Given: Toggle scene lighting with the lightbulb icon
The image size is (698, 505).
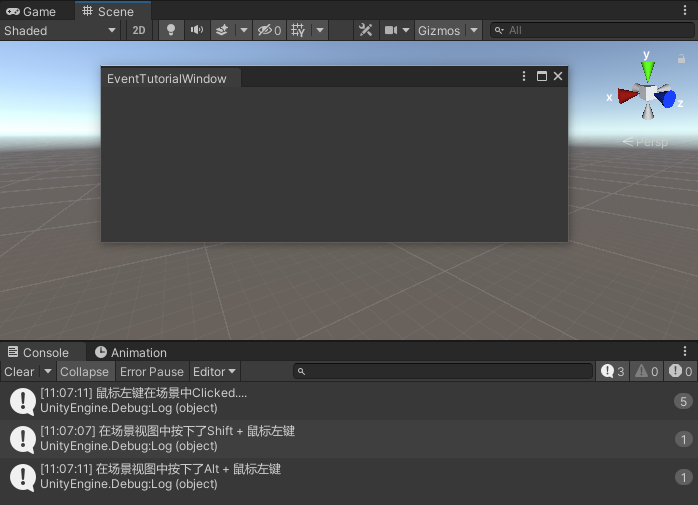Looking at the screenshot, I should point(170,30).
